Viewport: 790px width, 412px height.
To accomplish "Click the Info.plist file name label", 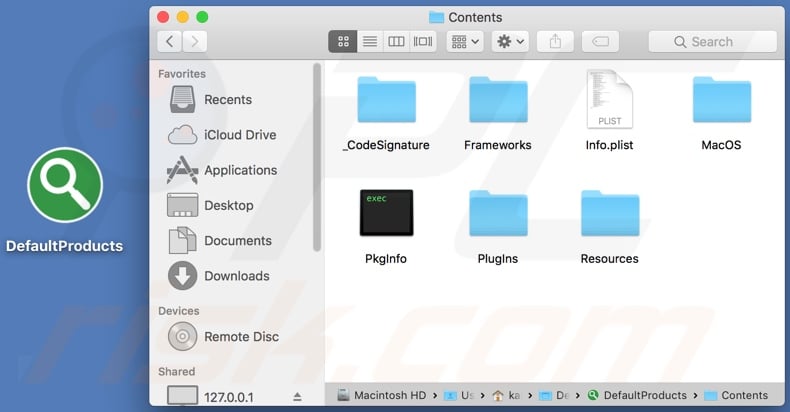I will 609,145.
